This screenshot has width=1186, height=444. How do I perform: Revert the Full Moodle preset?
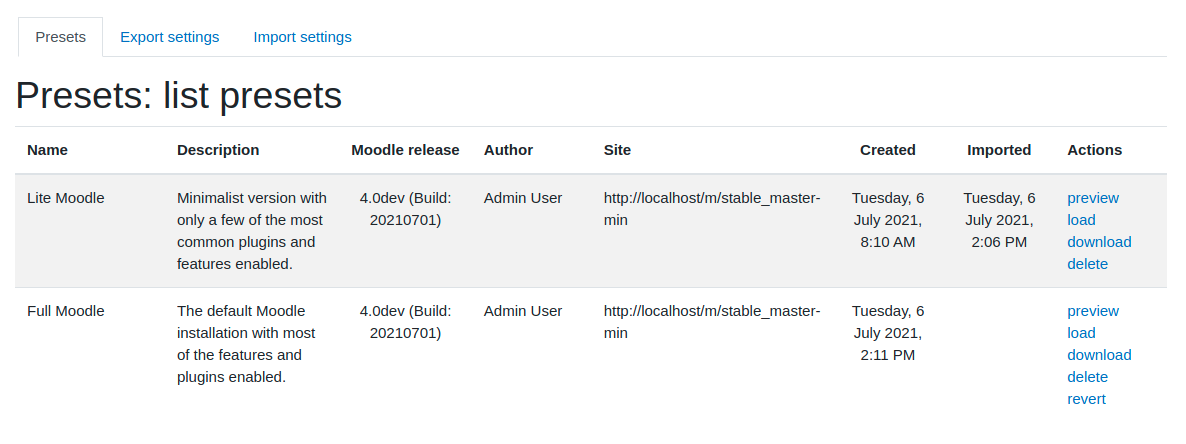1086,399
